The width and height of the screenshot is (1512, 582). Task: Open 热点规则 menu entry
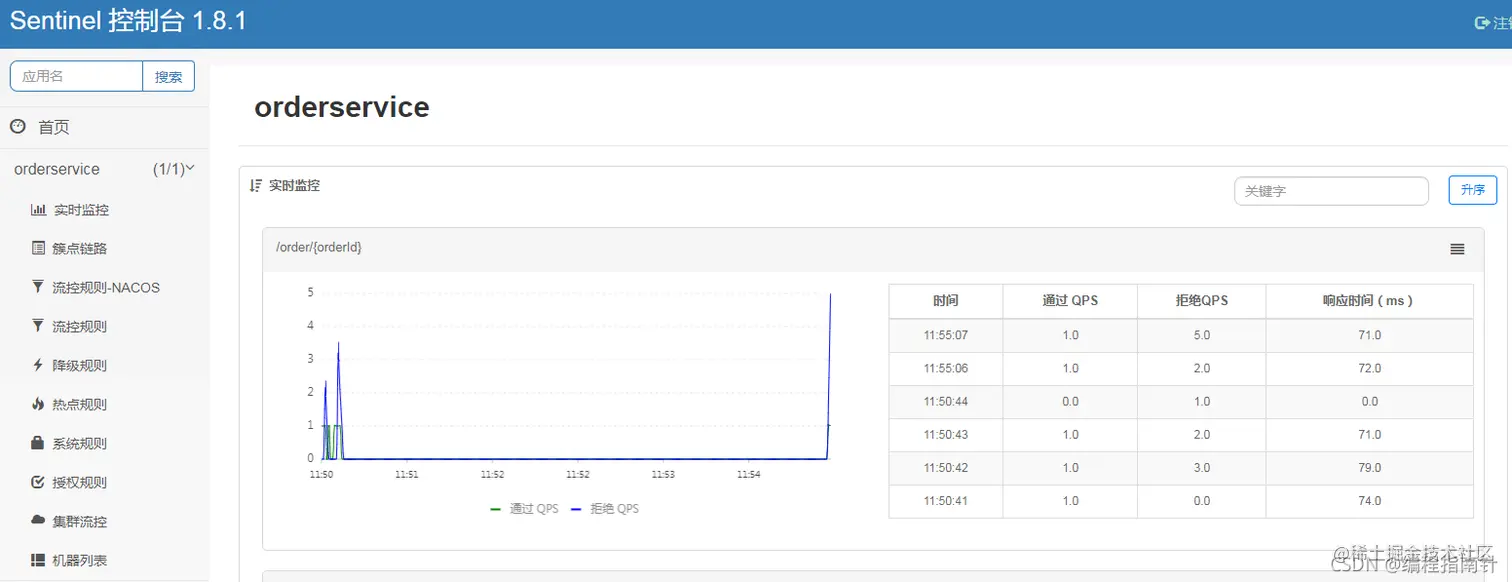coord(79,404)
